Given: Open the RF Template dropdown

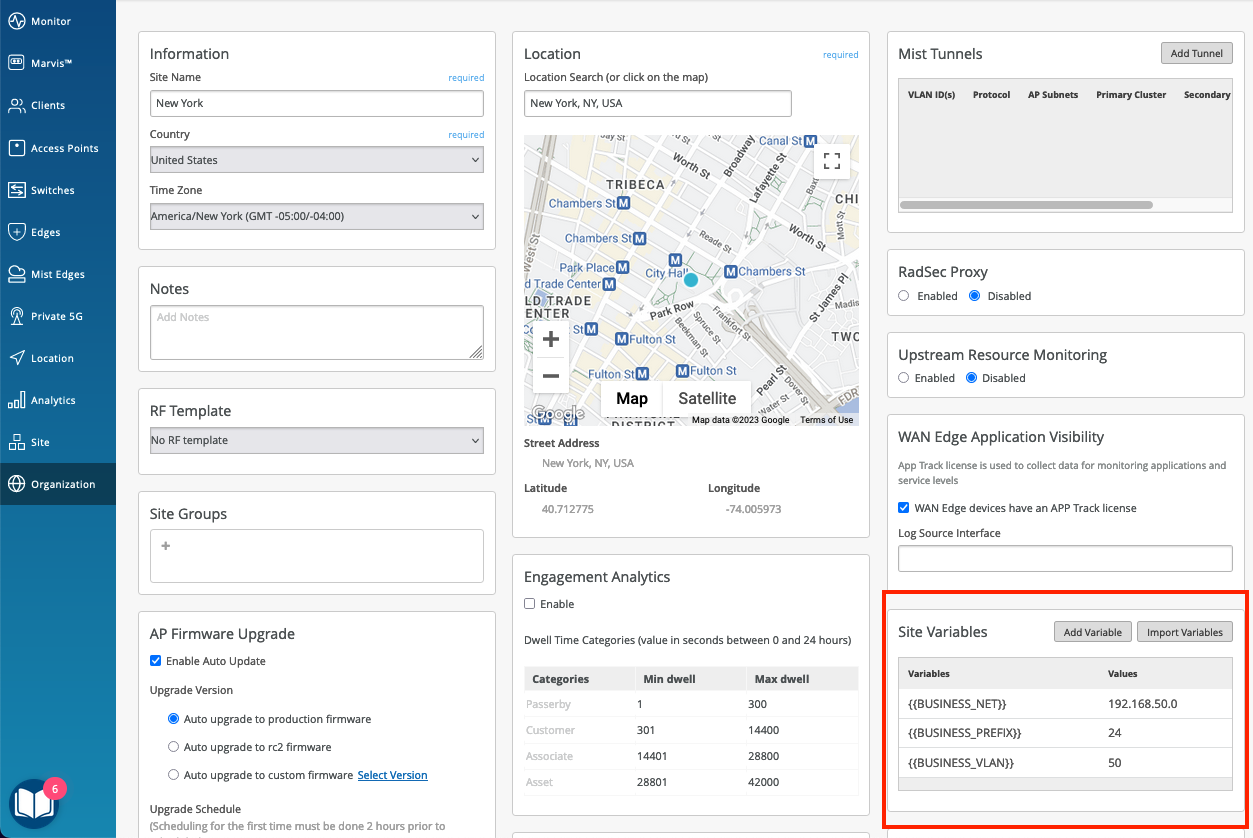Looking at the screenshot, I should pos(316,440).
